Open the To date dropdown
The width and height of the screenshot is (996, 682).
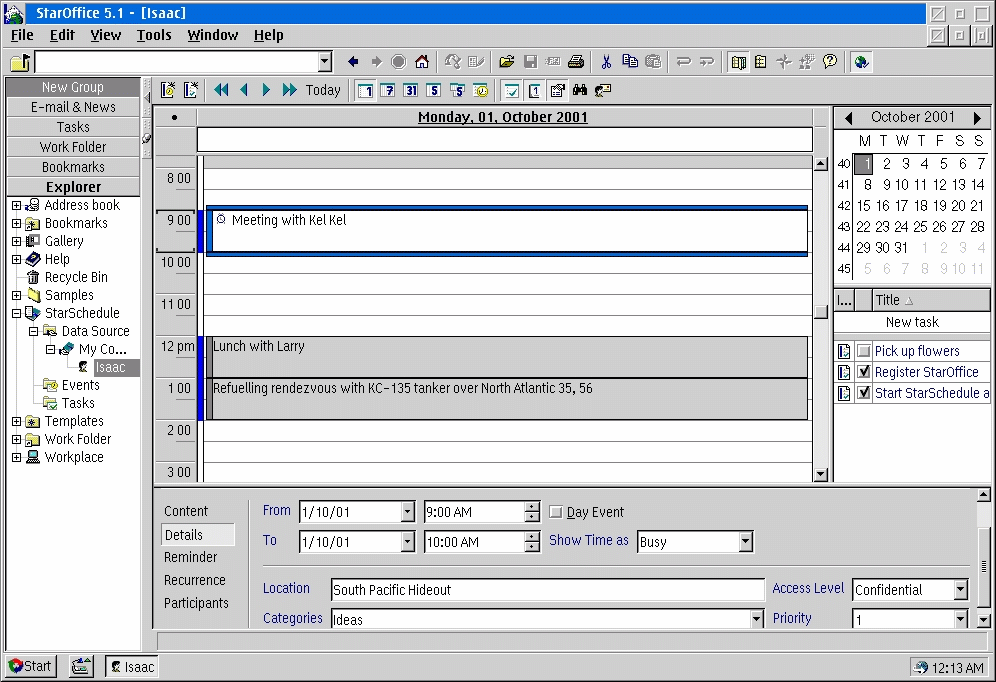tap(408, 542)
